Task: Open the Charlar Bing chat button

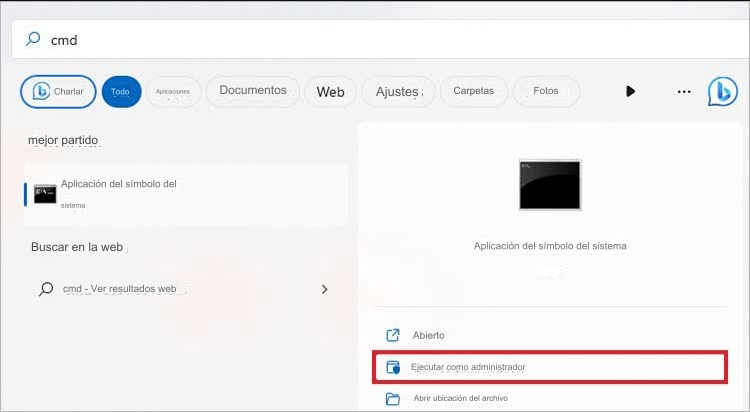Action: pos(58,91)
